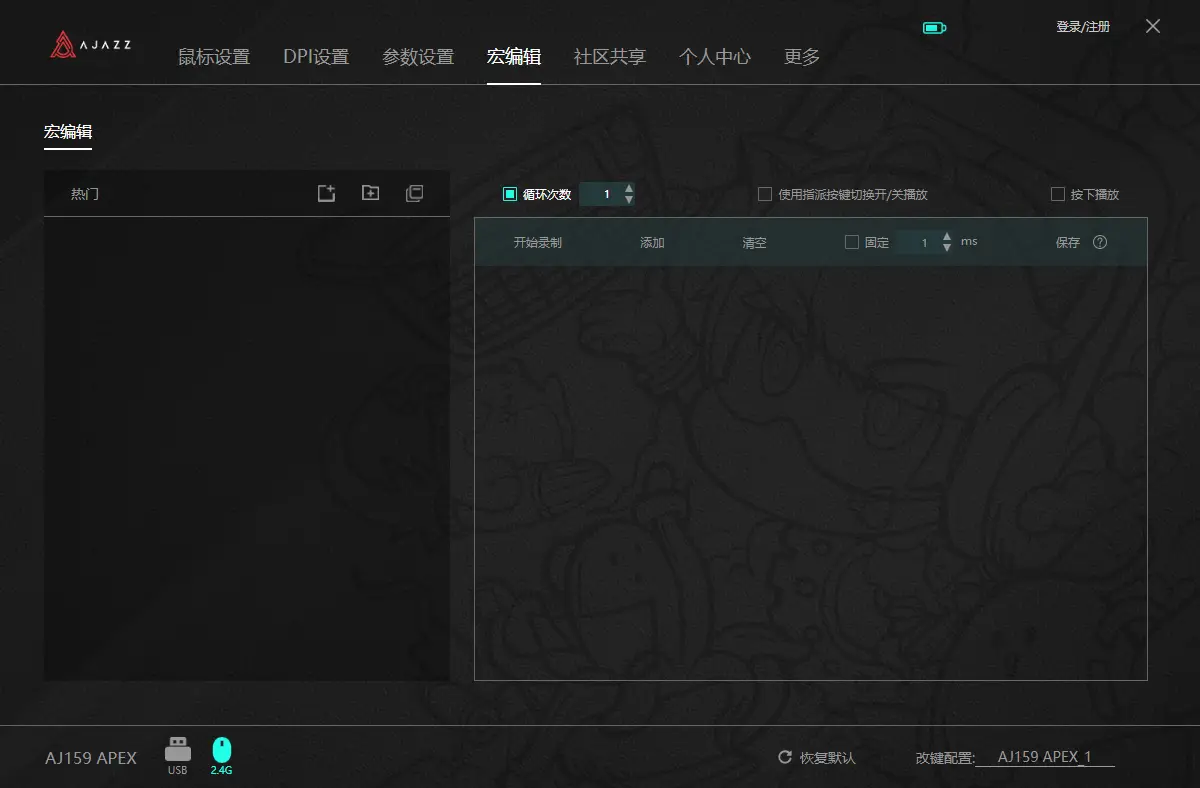This screenshot has height=788, width=1200.
Task: Create a new macro folder
Action: pos(370,193)
